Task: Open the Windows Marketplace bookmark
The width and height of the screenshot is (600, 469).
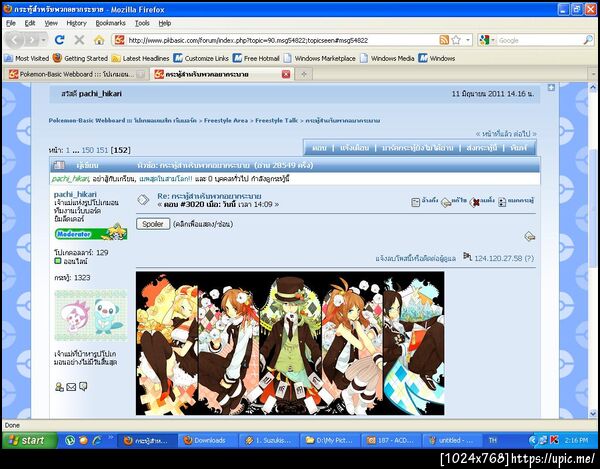Action: 320,59
